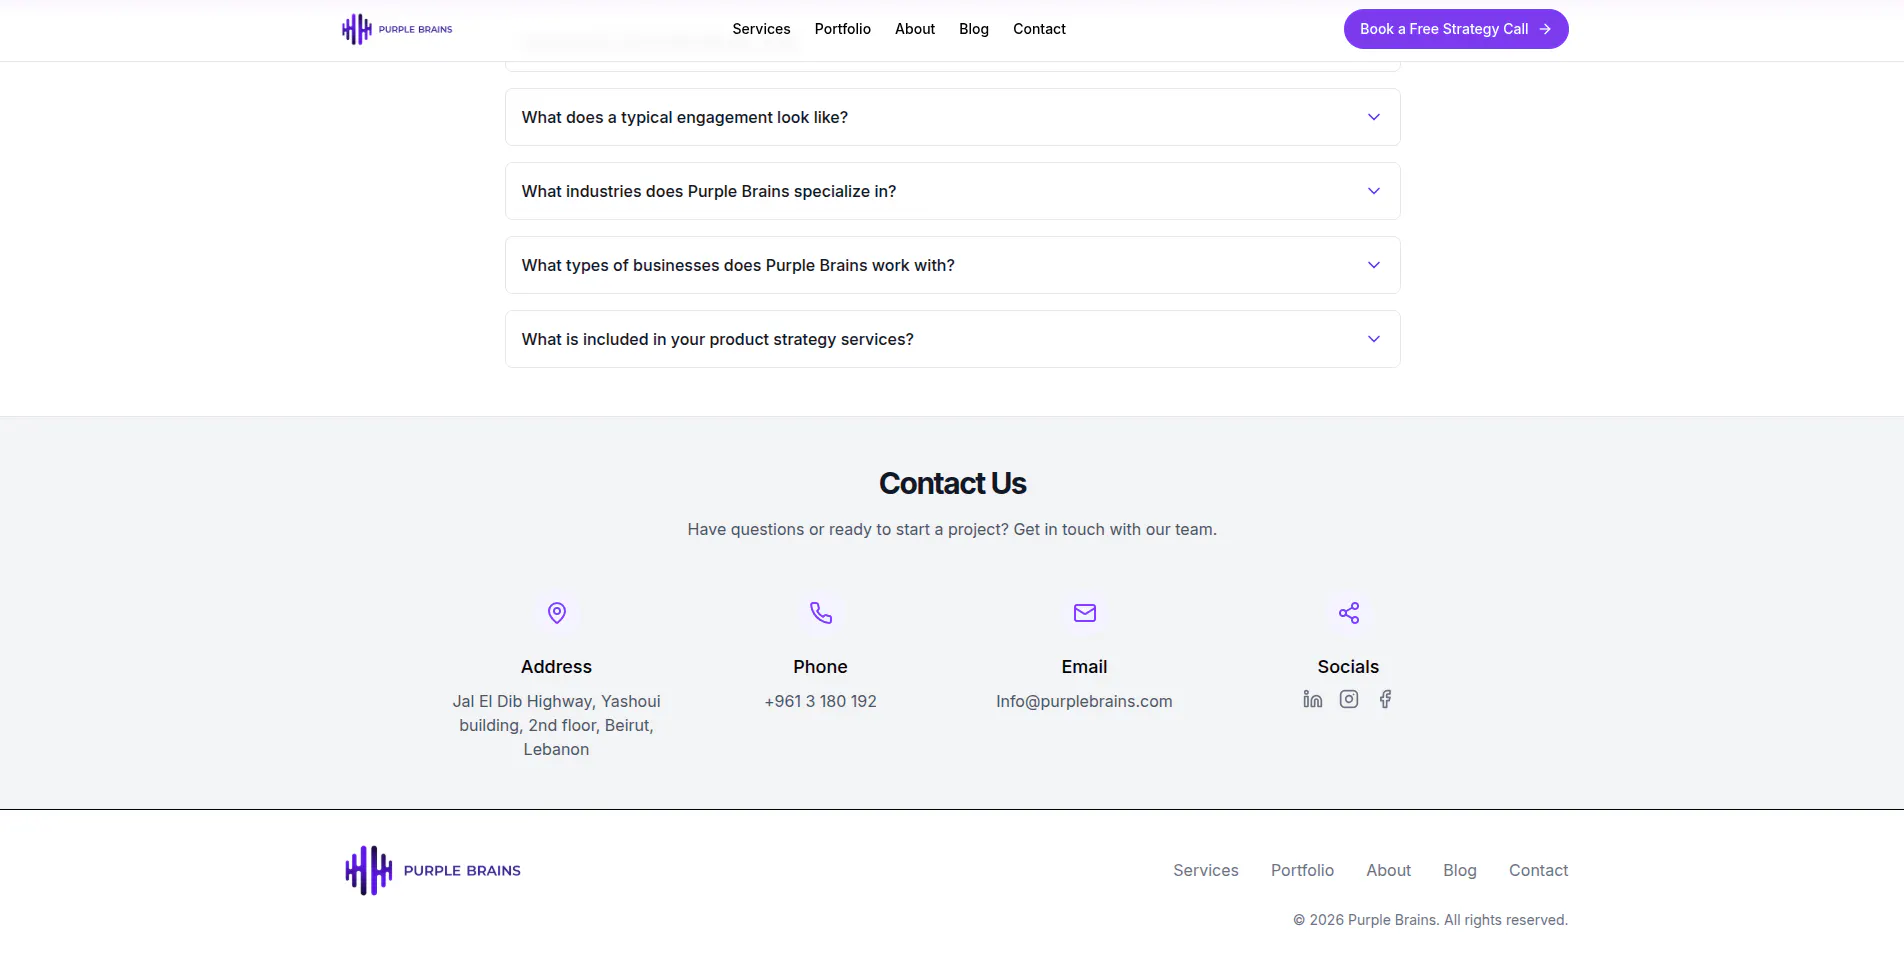Click the Purple Brains header logo
The image size is (1904, 958).
397,29
